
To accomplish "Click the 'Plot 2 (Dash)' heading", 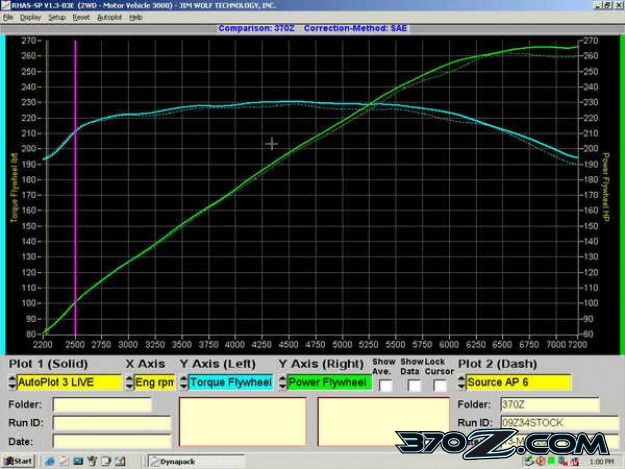I will click(497, 364).
